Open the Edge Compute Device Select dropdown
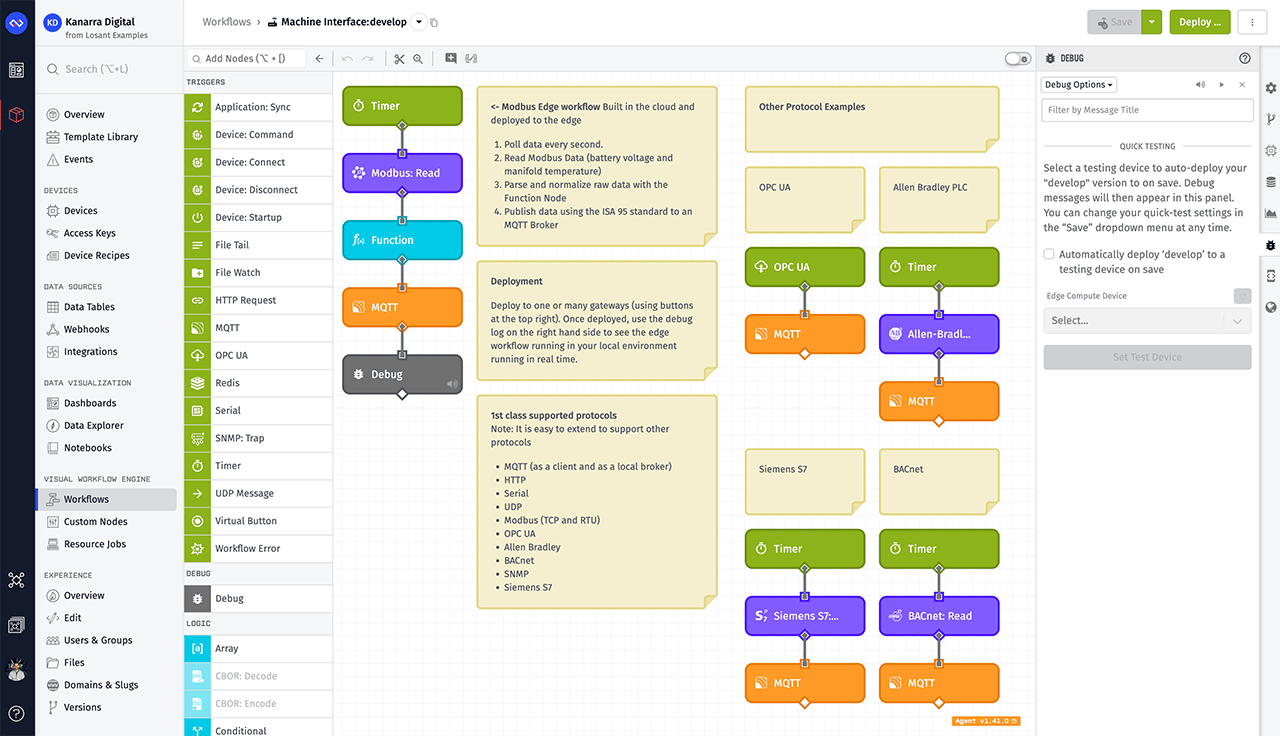This screenshot has width=1280, height=736. tap(1147, 320)
